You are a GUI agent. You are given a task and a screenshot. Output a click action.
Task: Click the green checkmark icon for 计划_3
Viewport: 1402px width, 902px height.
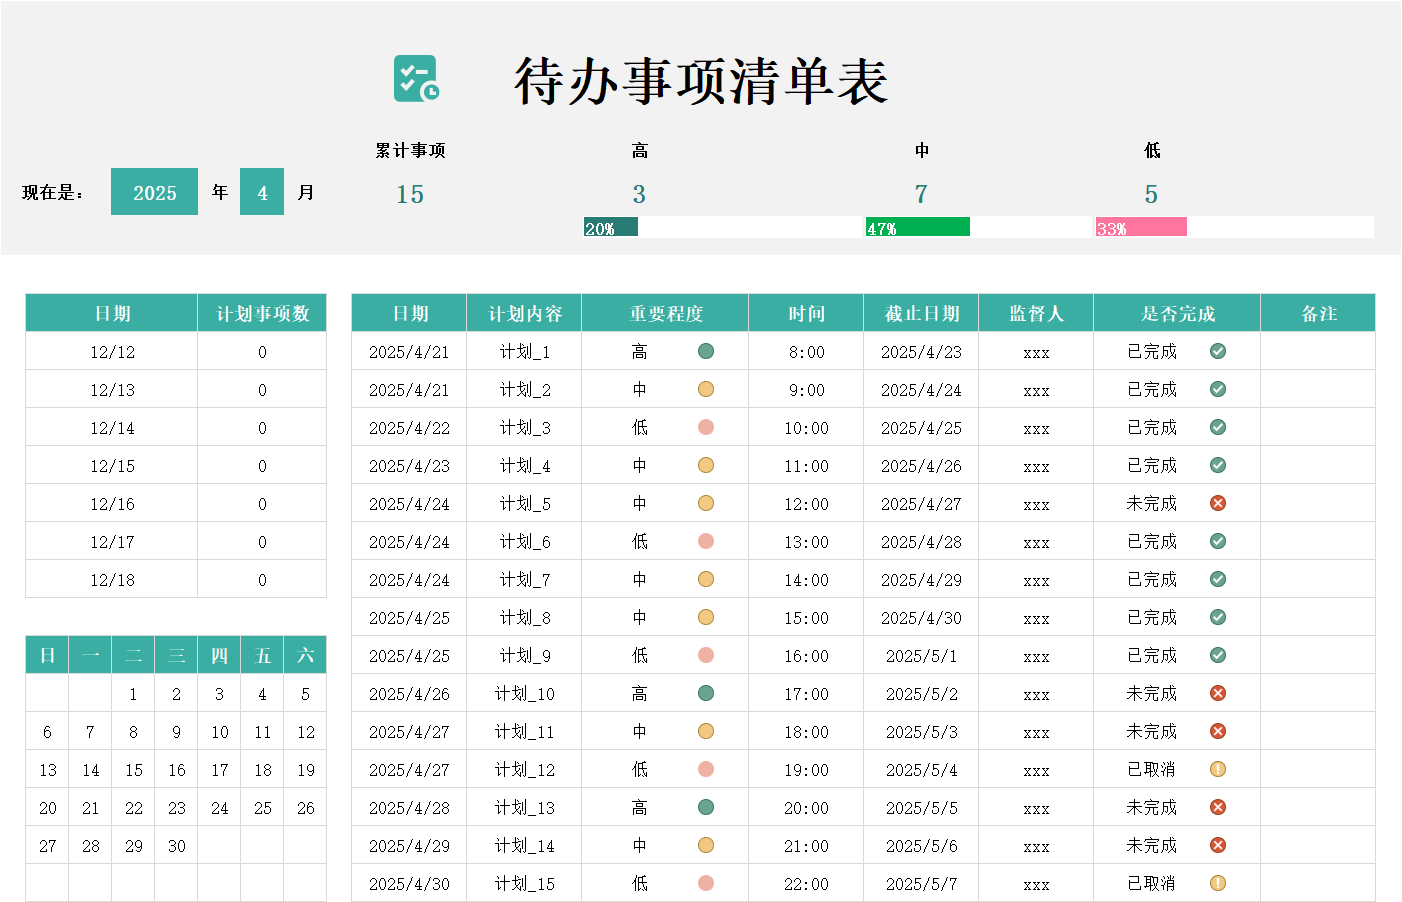coord(1217,427)
